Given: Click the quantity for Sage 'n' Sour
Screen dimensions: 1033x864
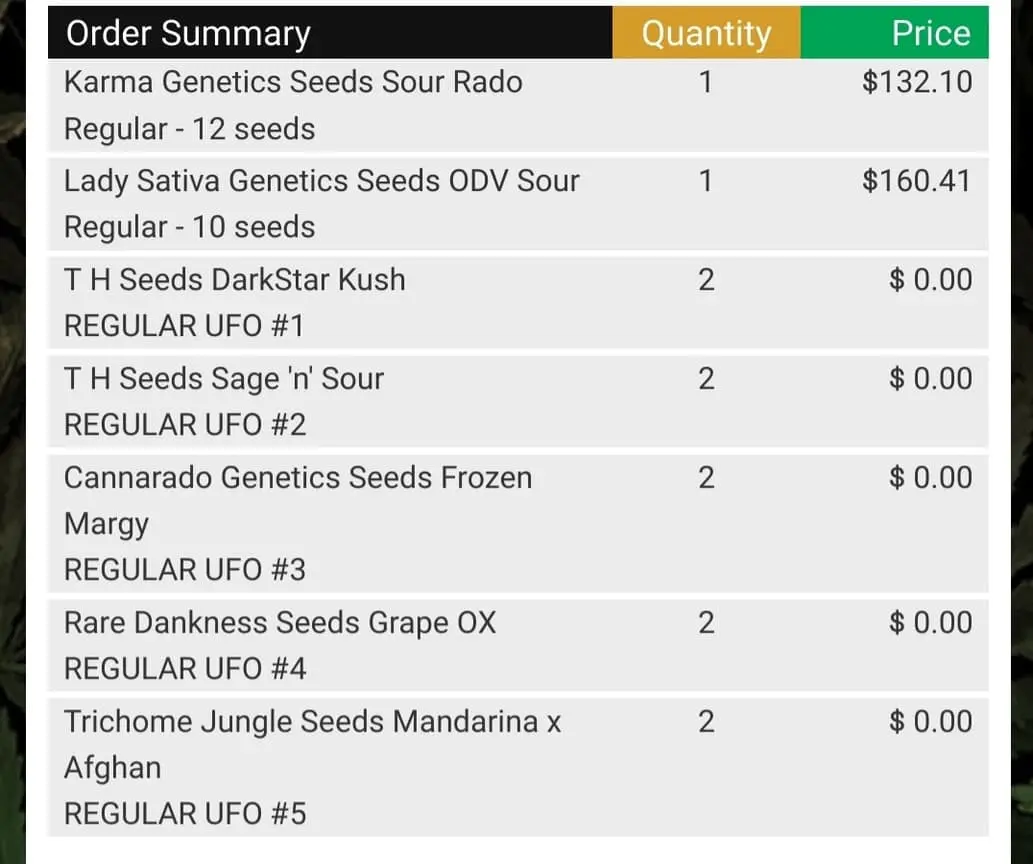Looking at the screenshot, I should pos(706,379).
